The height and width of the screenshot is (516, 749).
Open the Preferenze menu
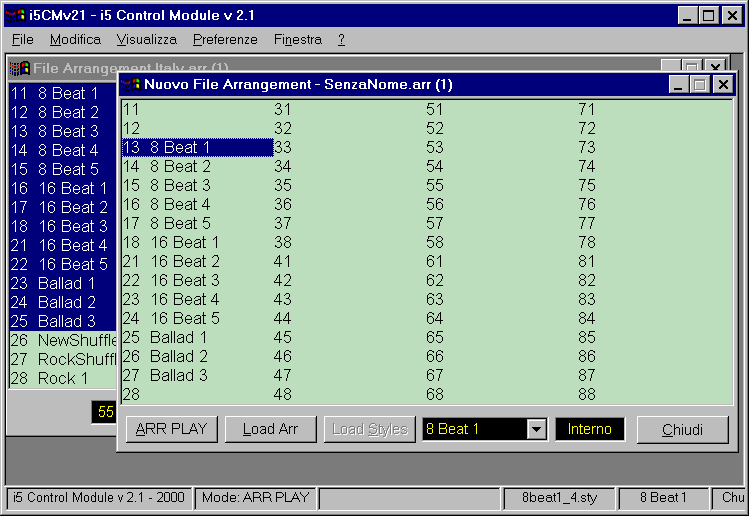225,40
